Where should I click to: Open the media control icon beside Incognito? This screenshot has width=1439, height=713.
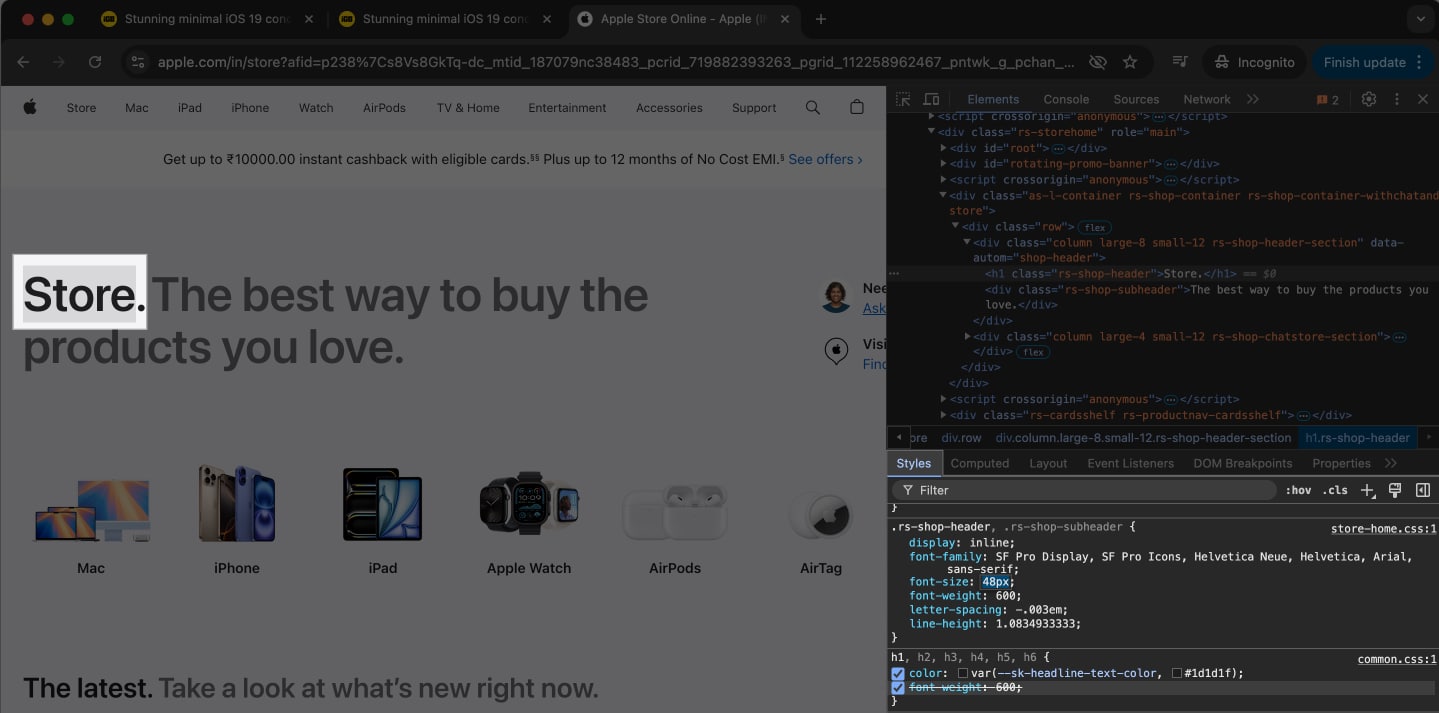(x=1180, y=62)
